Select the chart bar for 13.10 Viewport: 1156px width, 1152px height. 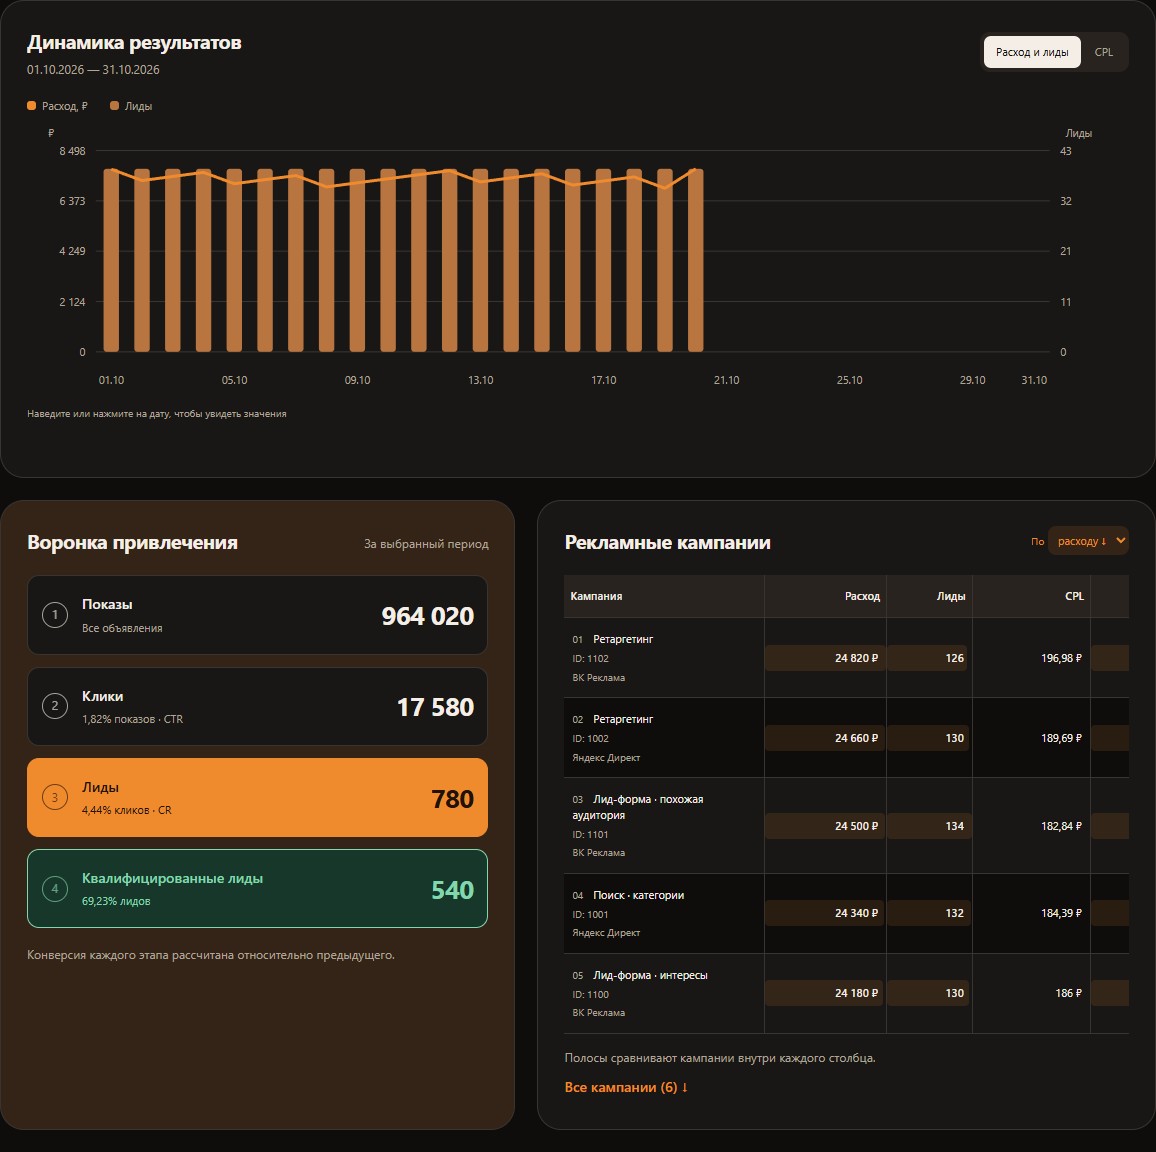coord(481,260)
